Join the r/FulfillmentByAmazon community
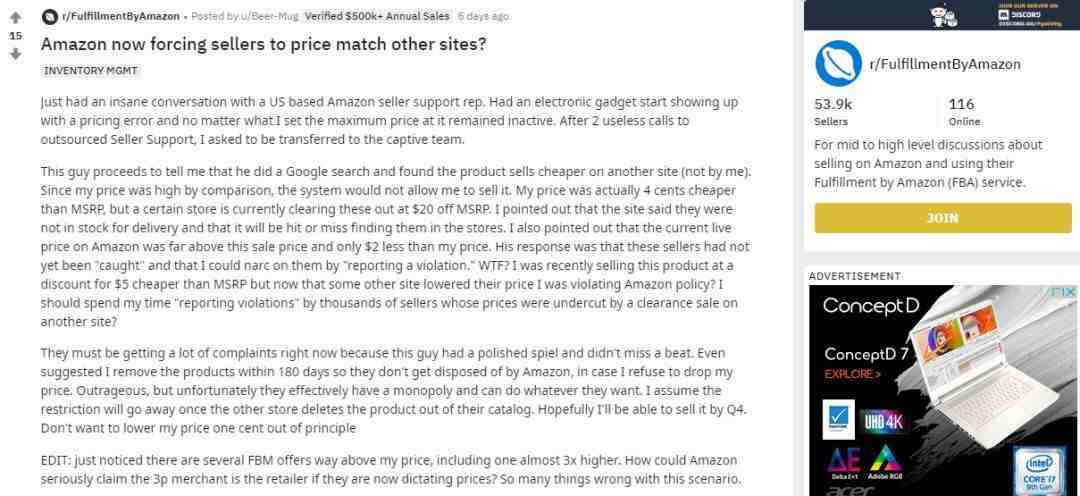This screenshot has height=496, width=1080. (x=943, y=218)
